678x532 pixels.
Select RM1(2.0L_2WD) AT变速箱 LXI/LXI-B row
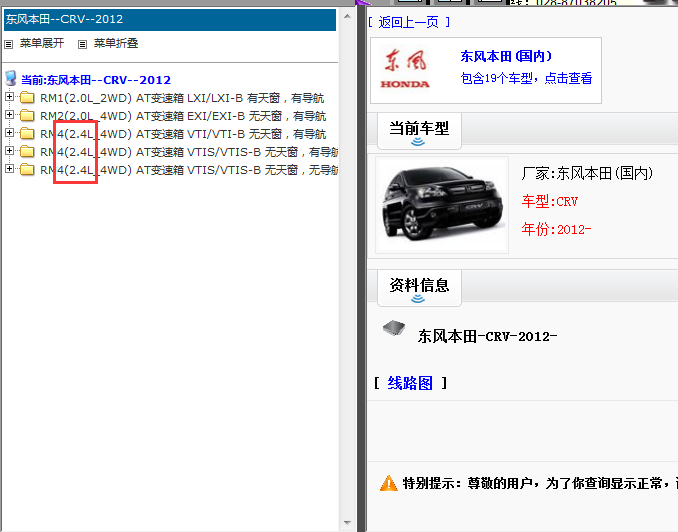[x=182, y=98]
